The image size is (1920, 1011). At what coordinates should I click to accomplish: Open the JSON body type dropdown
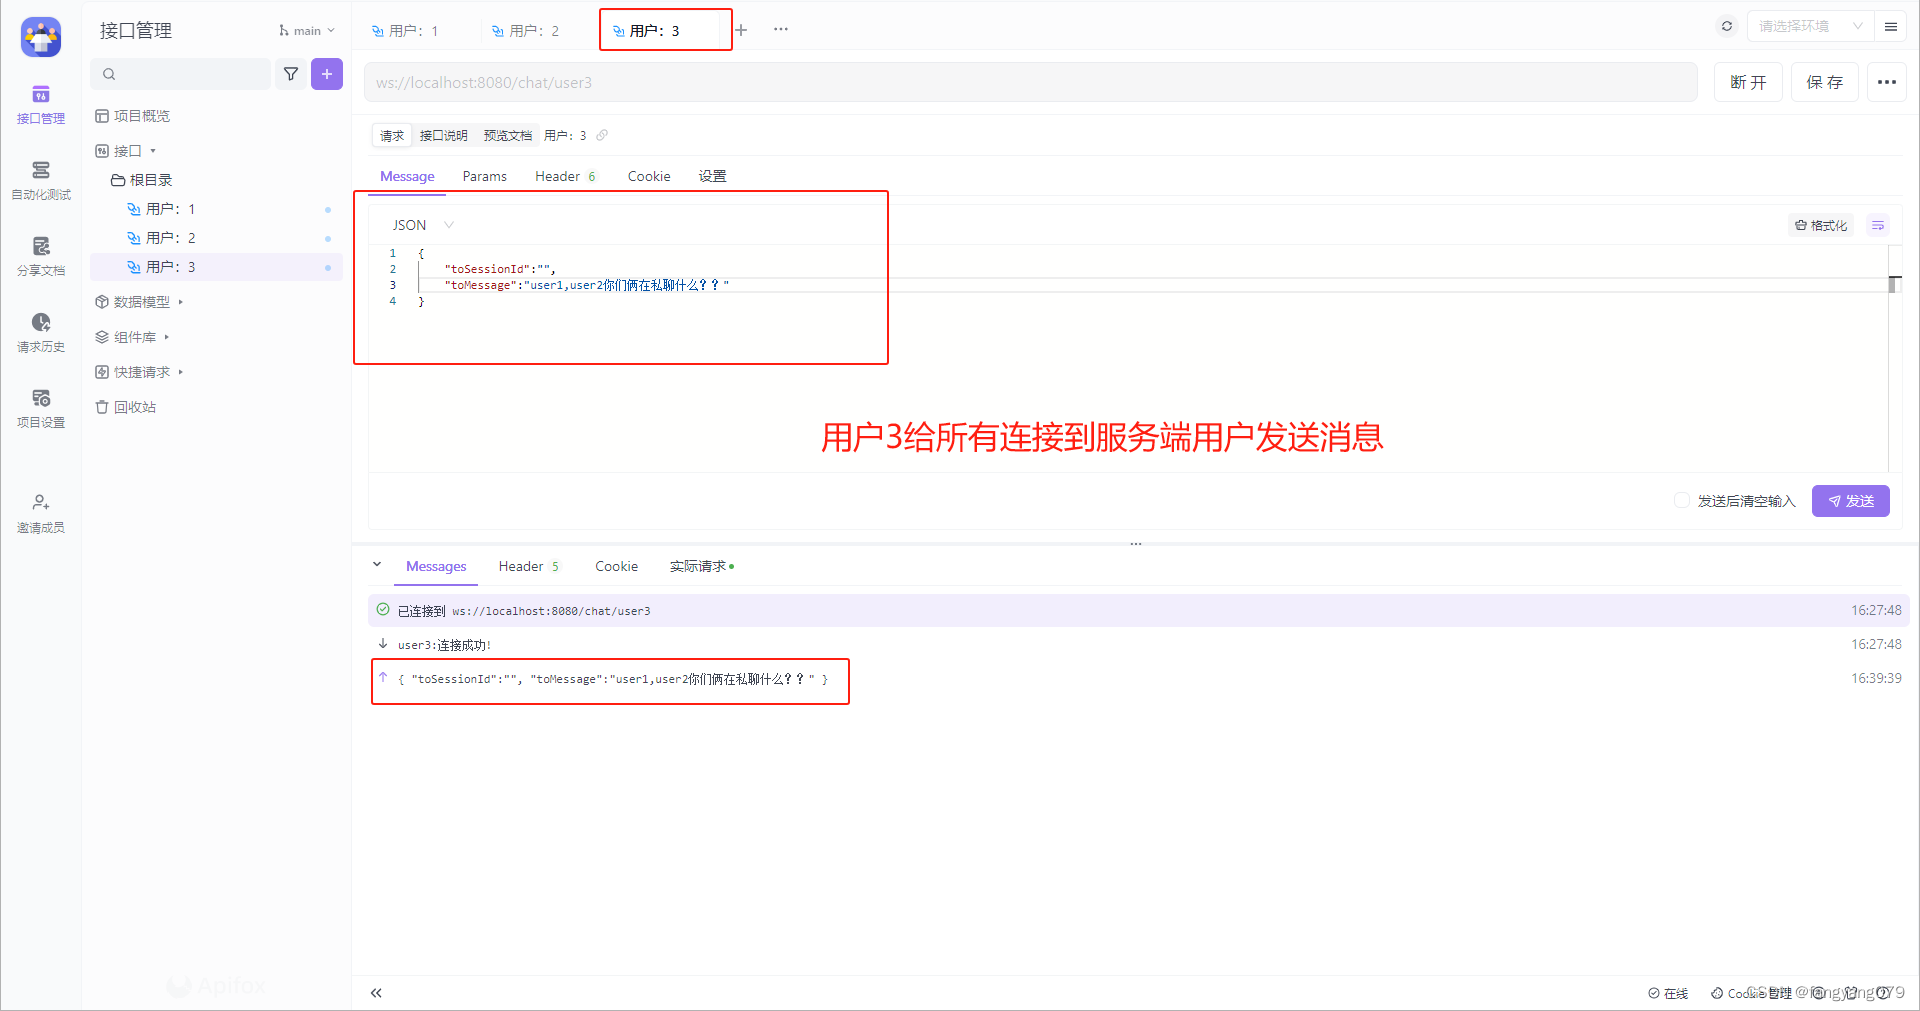[x=420, y=224]
